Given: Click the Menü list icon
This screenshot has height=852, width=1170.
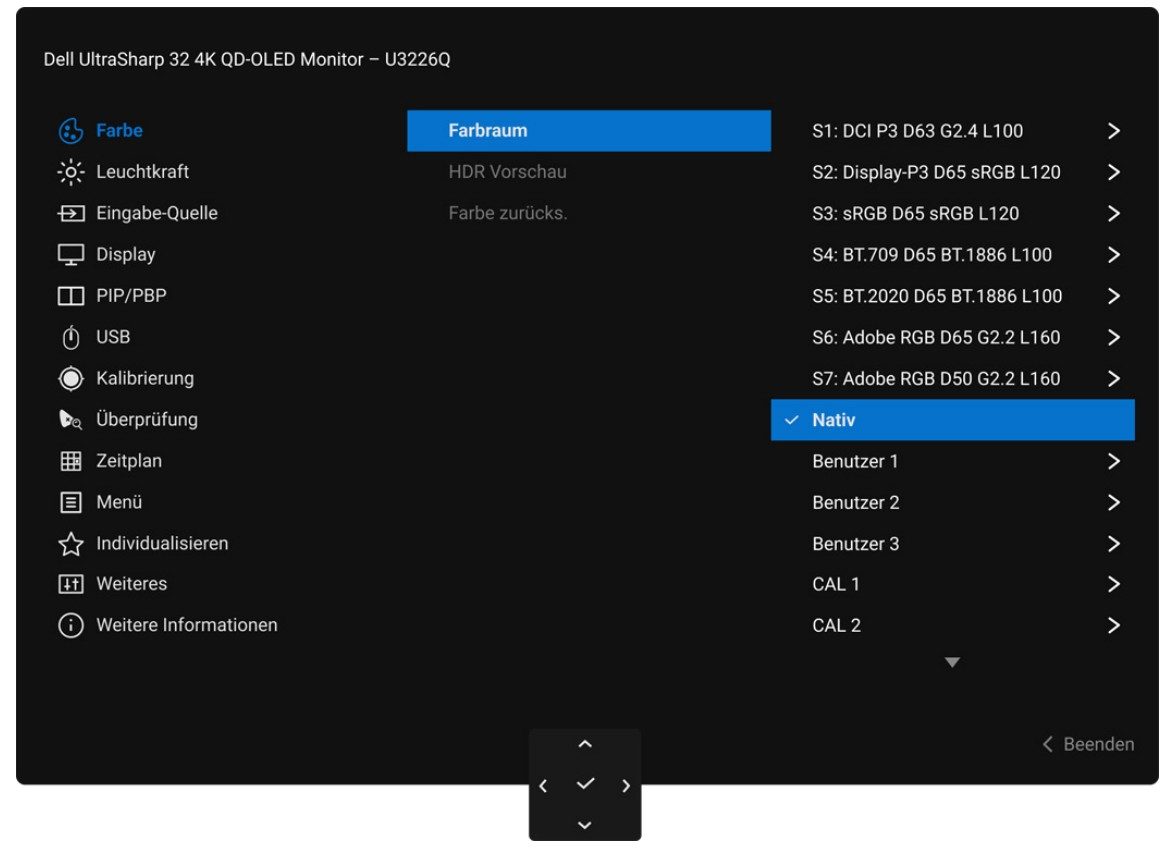Looking at the screenshot, I should [x=71, y=502].
